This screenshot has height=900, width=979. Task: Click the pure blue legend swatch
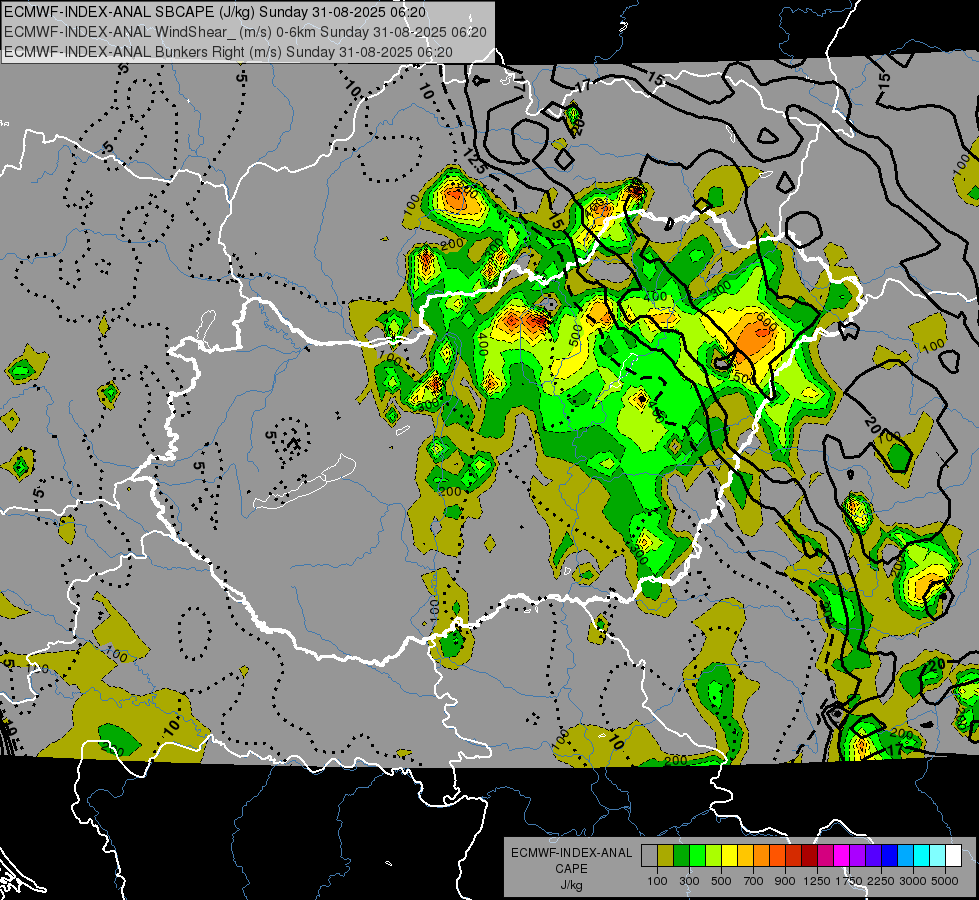coord(890,855)
